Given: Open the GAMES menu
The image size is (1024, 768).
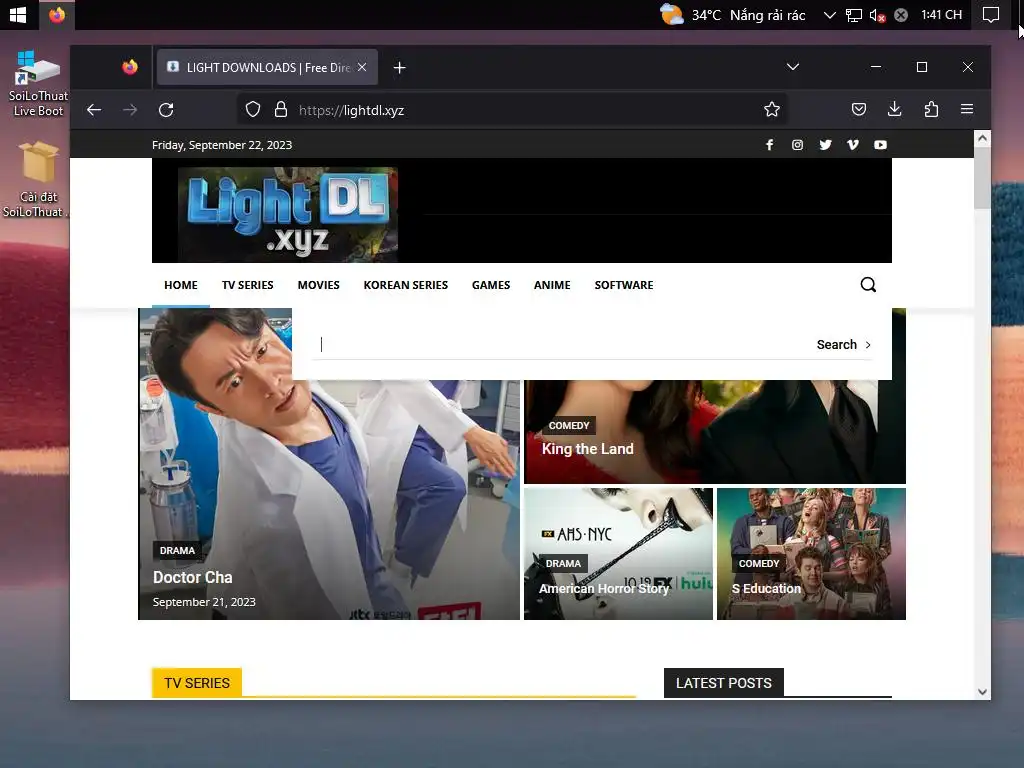Looking at the screenshot, I should coord(491,285).
